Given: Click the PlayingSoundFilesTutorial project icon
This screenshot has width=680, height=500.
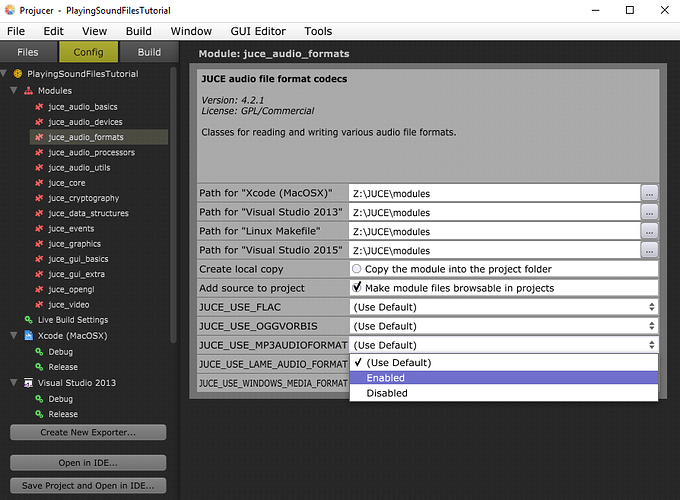Looking at the screenshot, I should [x=18, y=74].
